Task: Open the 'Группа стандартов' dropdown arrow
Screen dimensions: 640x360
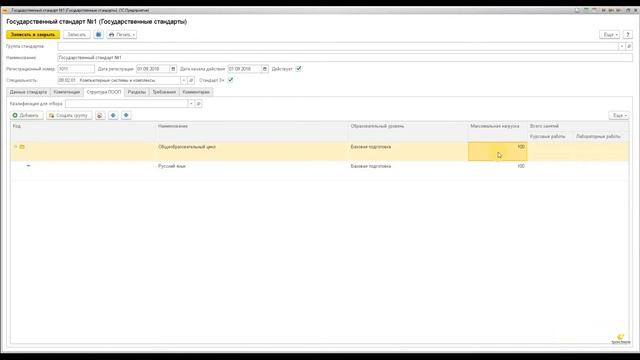Action: [x=622, y=47]
